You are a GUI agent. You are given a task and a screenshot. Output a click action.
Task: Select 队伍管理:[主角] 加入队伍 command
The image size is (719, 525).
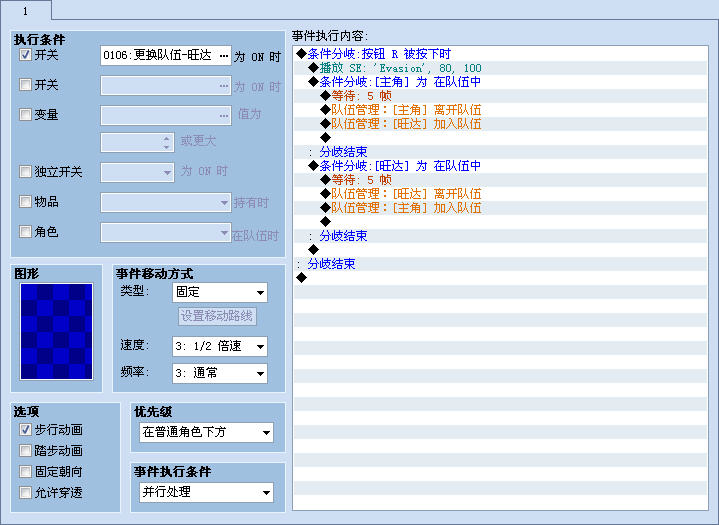(500, 208)
